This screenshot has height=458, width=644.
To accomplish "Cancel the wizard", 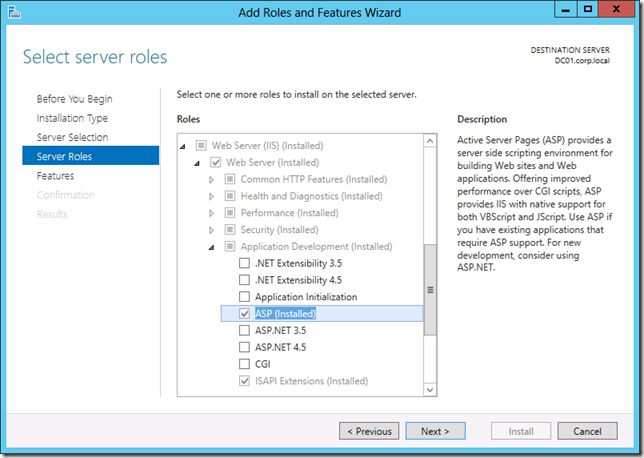I will coord(587,432).
